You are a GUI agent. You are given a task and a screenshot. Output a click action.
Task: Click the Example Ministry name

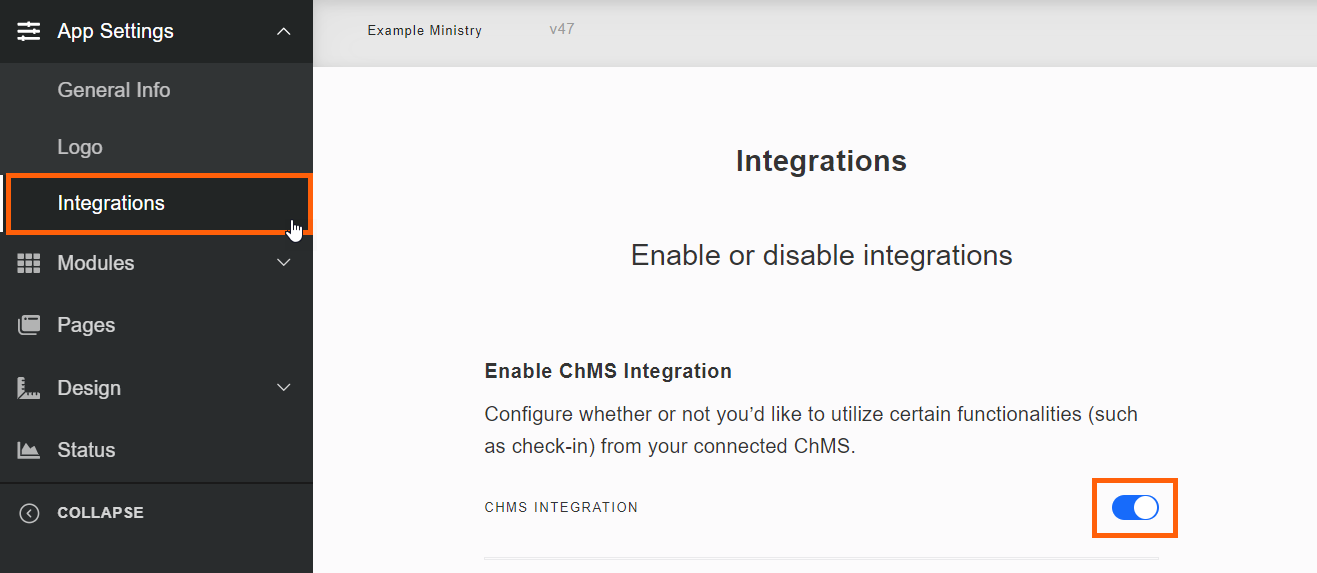(x=424, y=31)
